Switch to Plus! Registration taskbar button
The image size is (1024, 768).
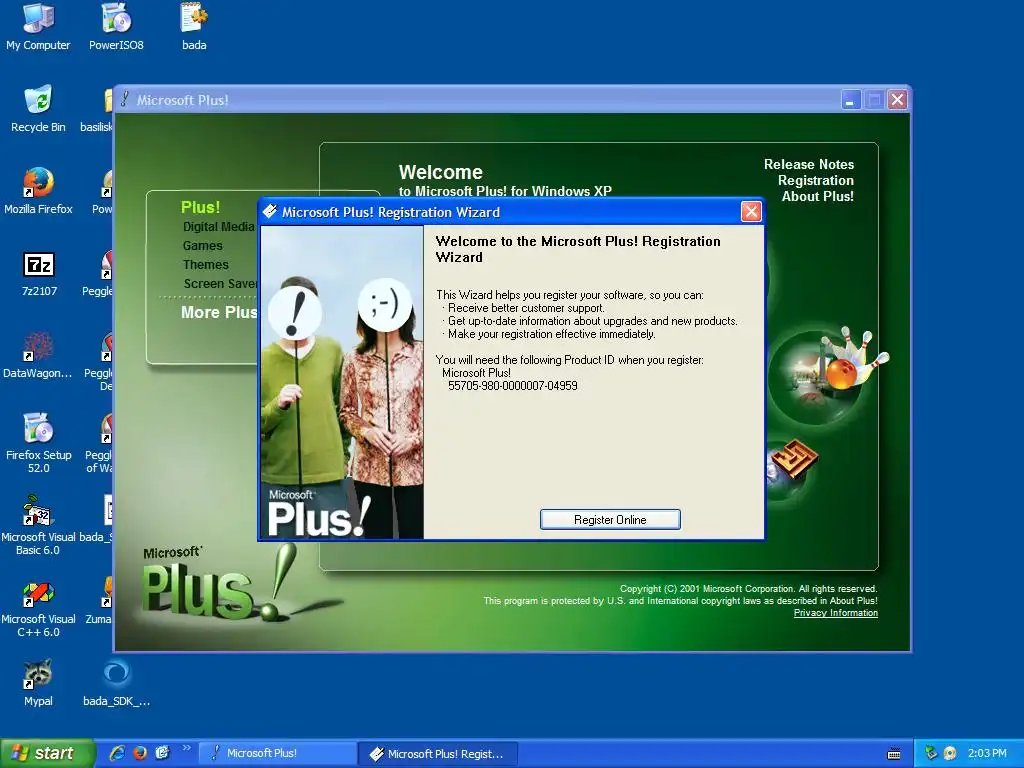click(438, 754)
